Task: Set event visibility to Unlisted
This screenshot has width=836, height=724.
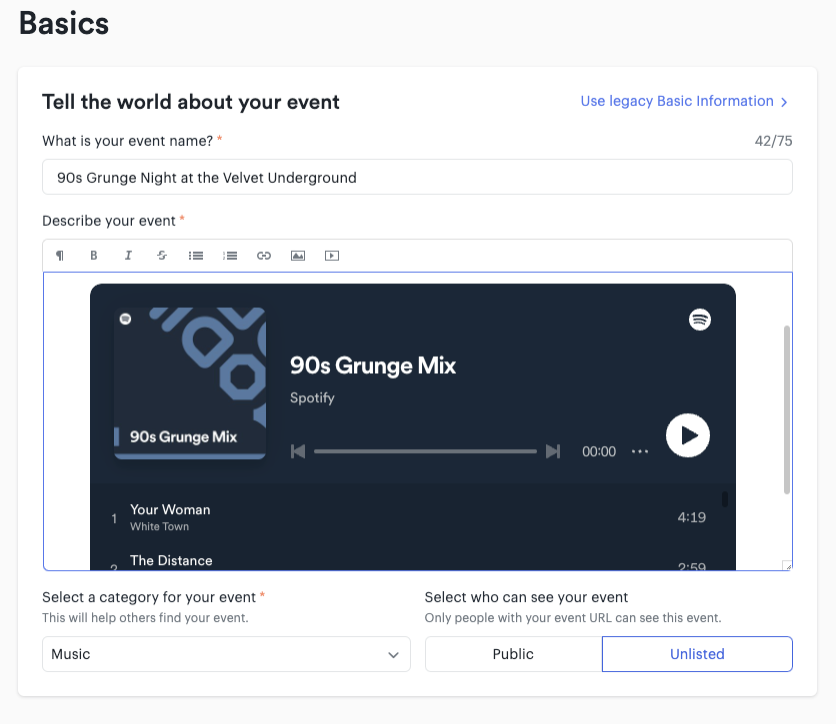Action: point(697,654)
